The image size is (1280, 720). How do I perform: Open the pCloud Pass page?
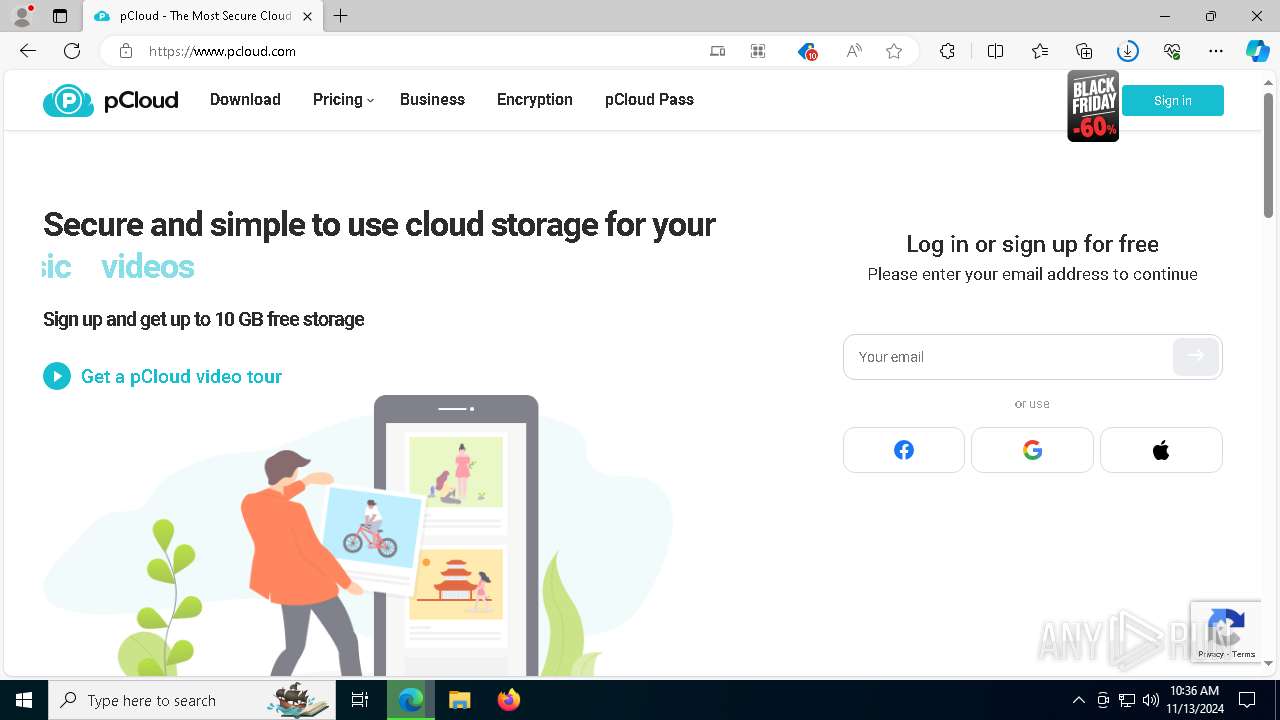[649, 100]
